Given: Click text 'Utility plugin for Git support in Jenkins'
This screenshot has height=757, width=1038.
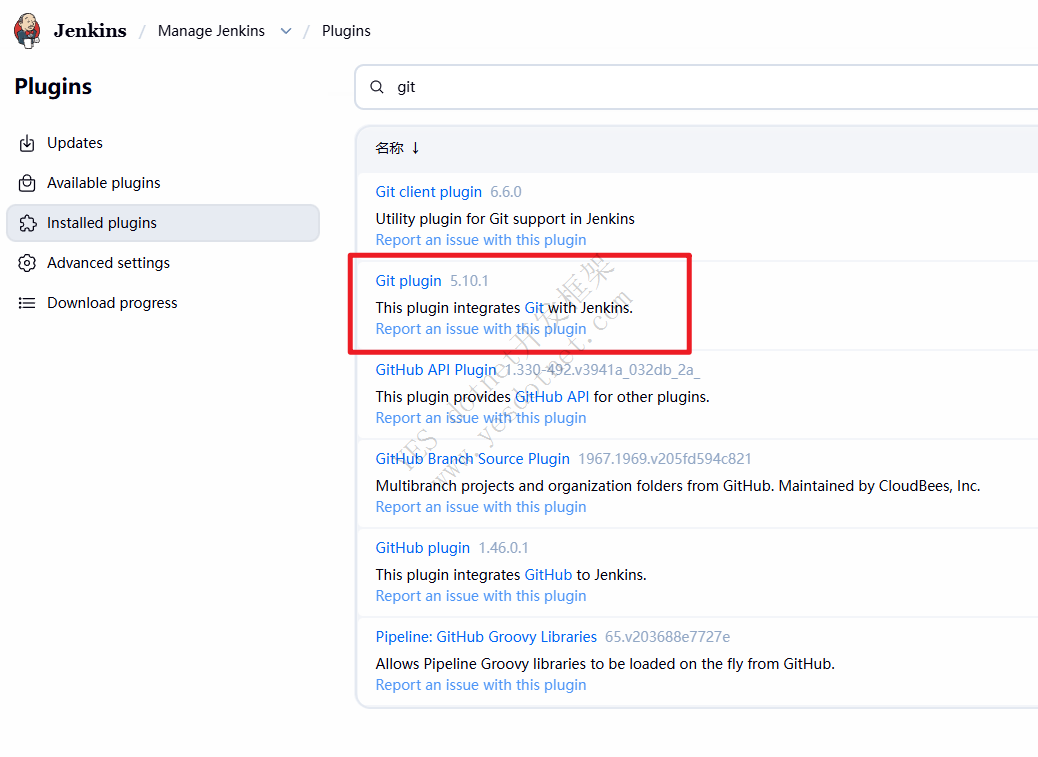Looking at the screenshot, I should click(x=505, y=219).
